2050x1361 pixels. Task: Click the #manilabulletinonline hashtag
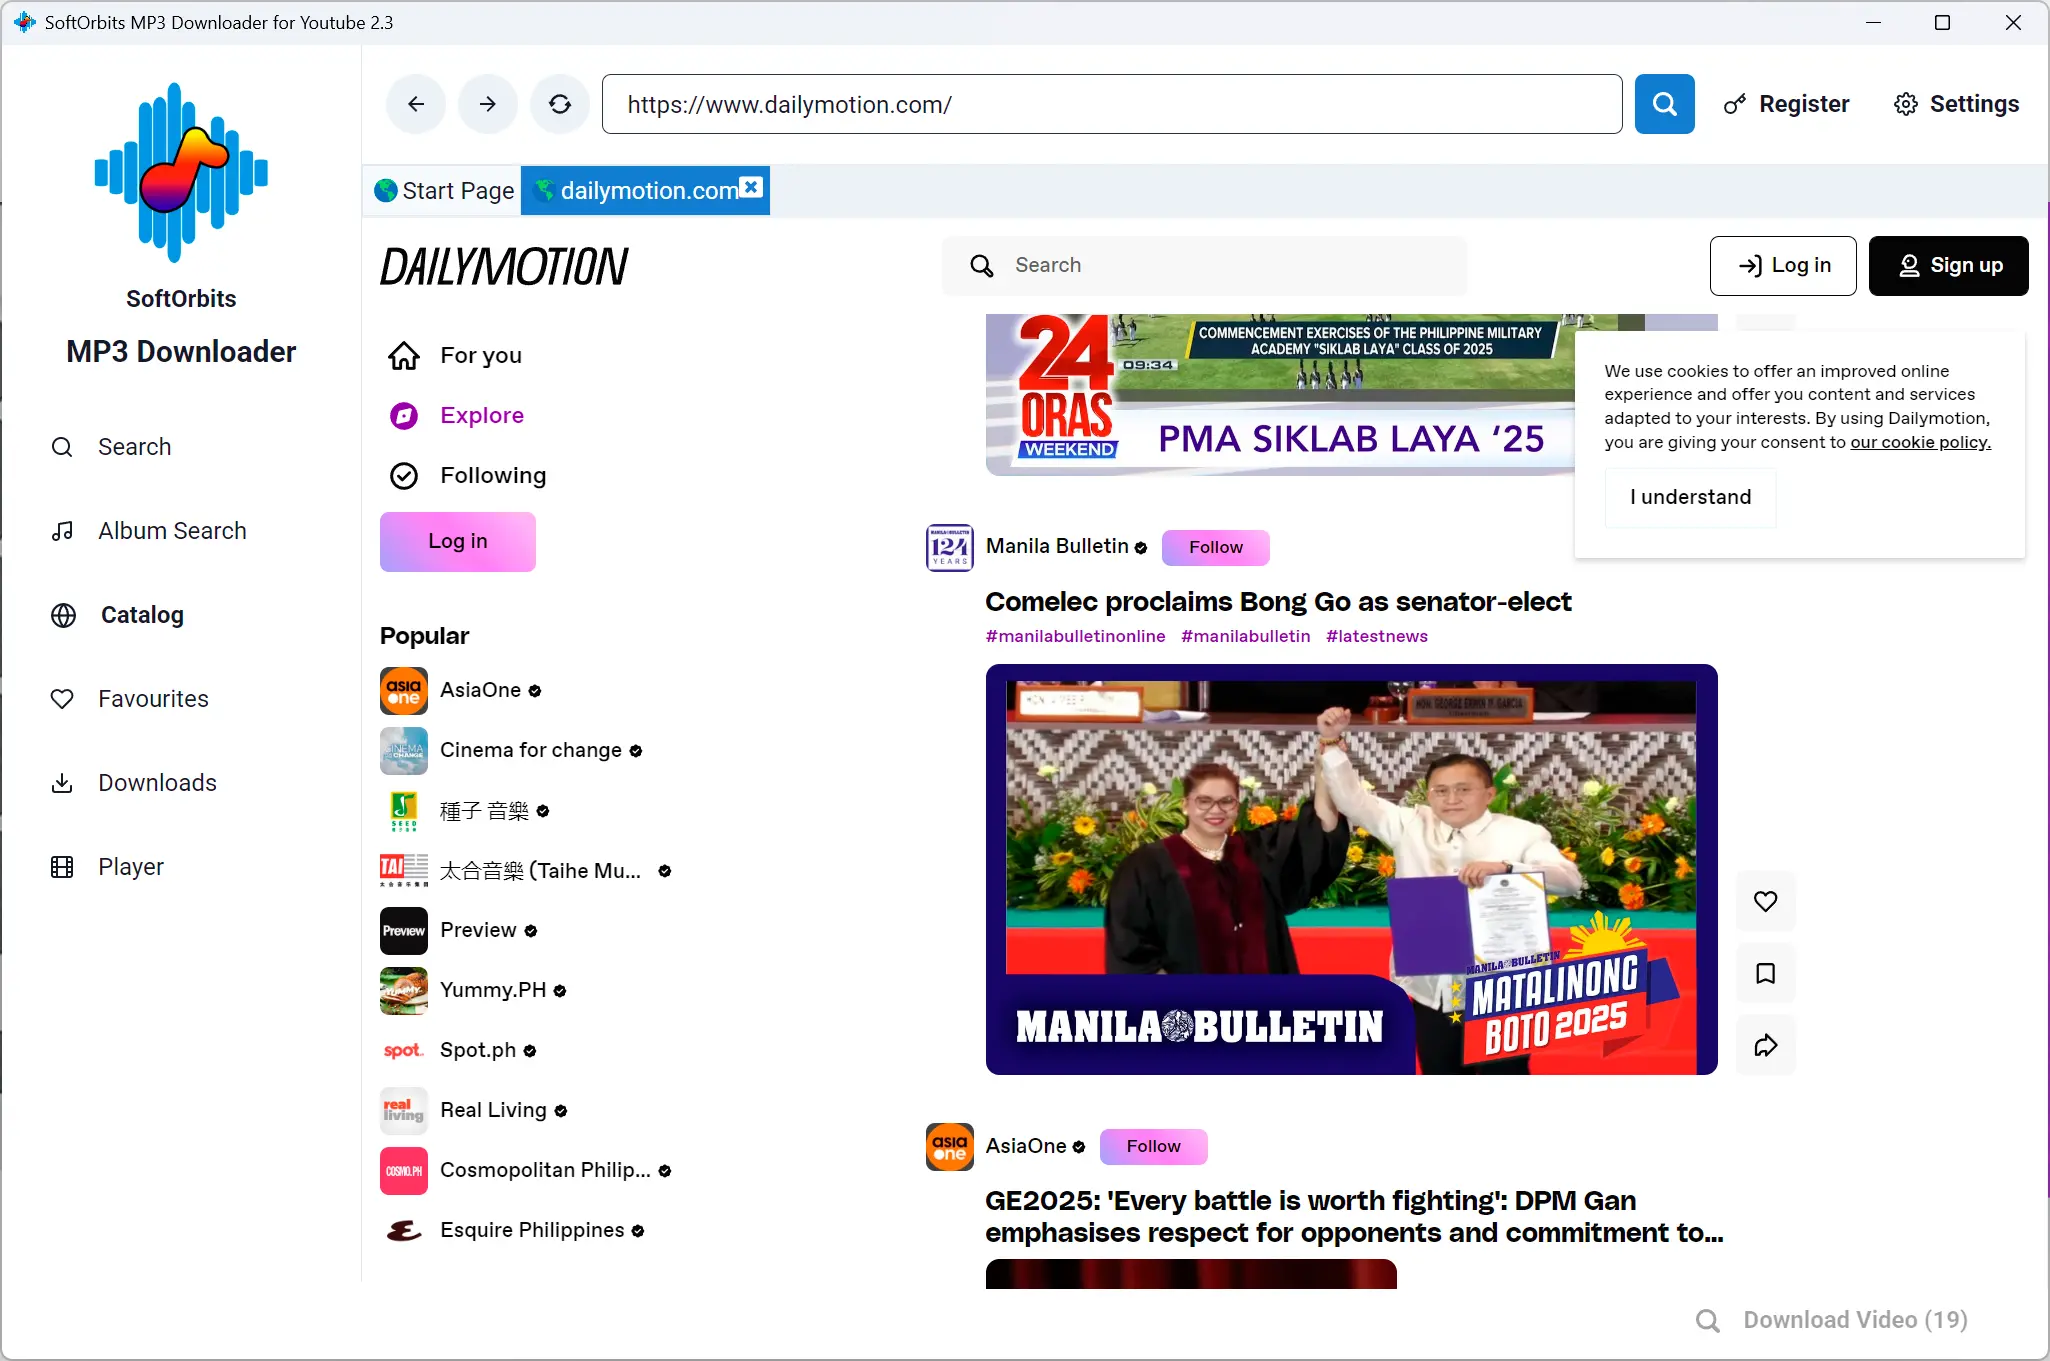click(1075, 636)
